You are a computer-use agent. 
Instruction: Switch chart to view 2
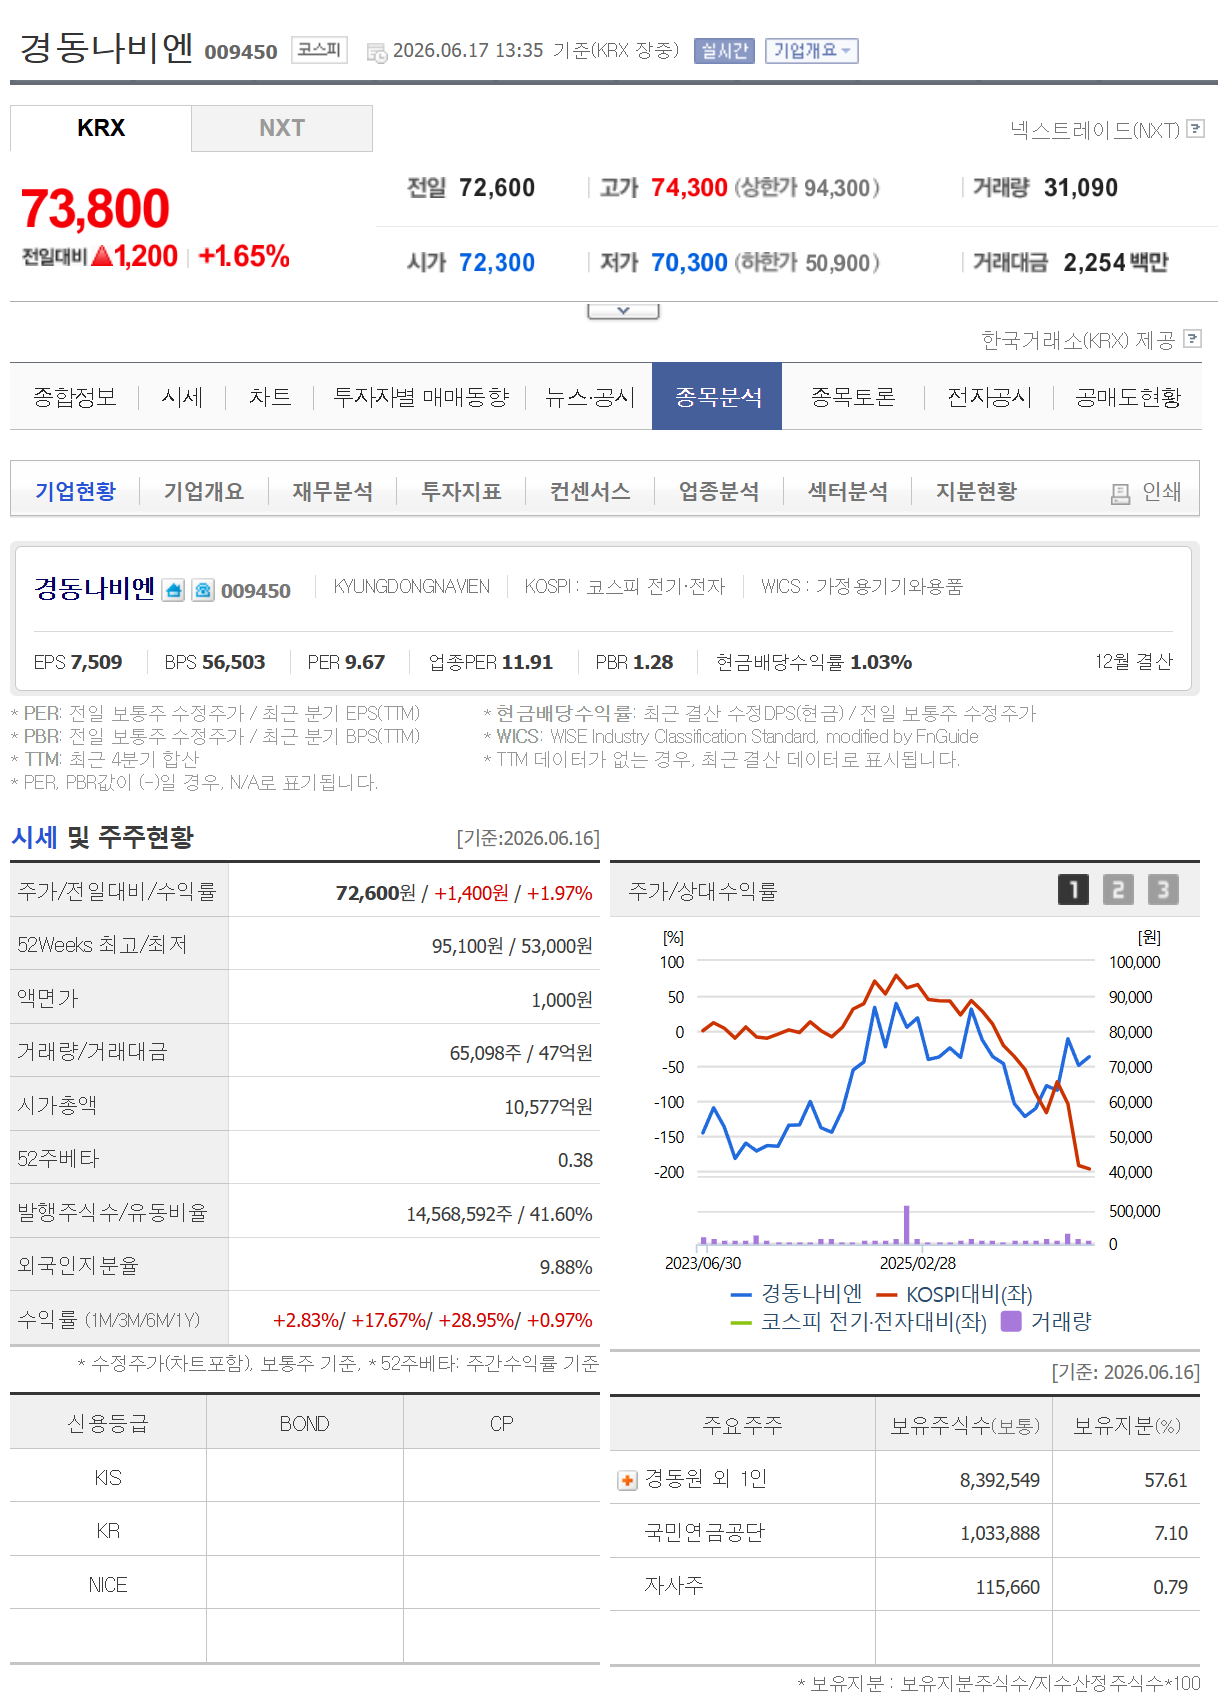coord(1118,890)
